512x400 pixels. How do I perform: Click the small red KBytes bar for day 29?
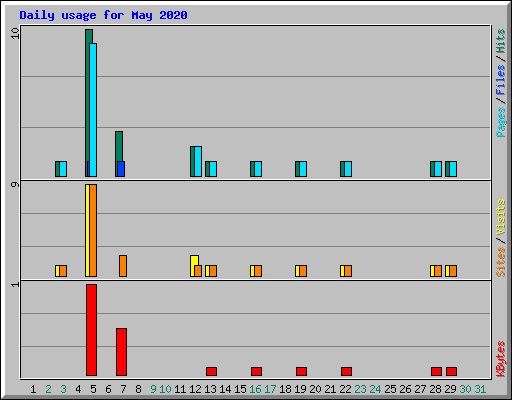click(x=451, y=371)
